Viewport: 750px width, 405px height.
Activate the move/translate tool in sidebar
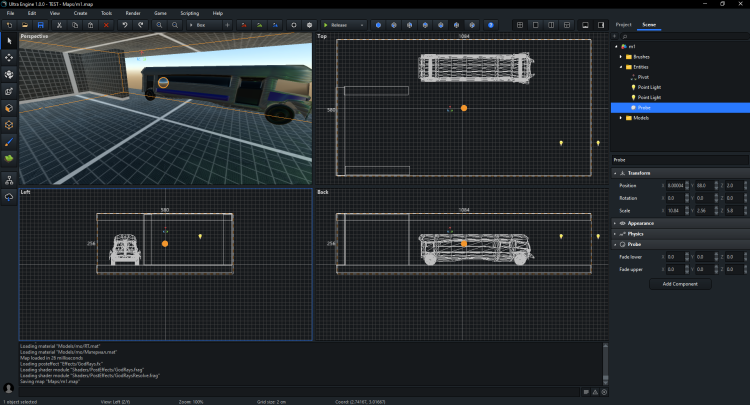tap(9, 57)
